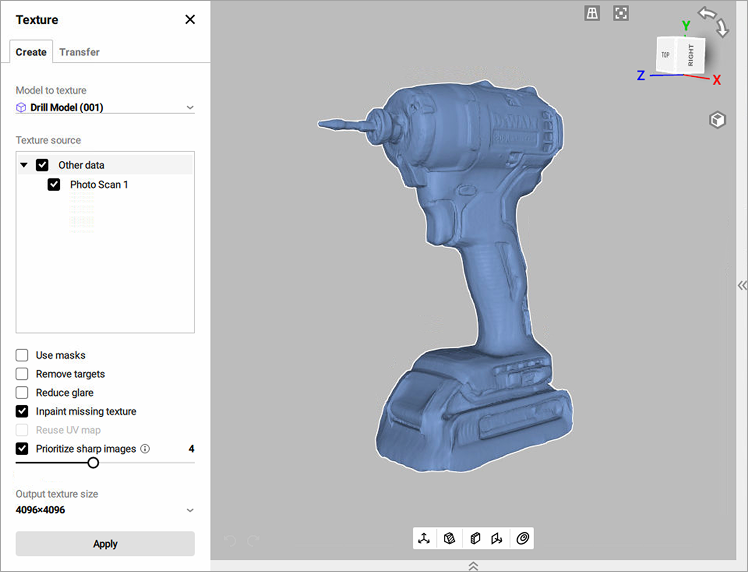
Task: Uncheck Inpaint missing texture
Action: (x=22, y=411)
